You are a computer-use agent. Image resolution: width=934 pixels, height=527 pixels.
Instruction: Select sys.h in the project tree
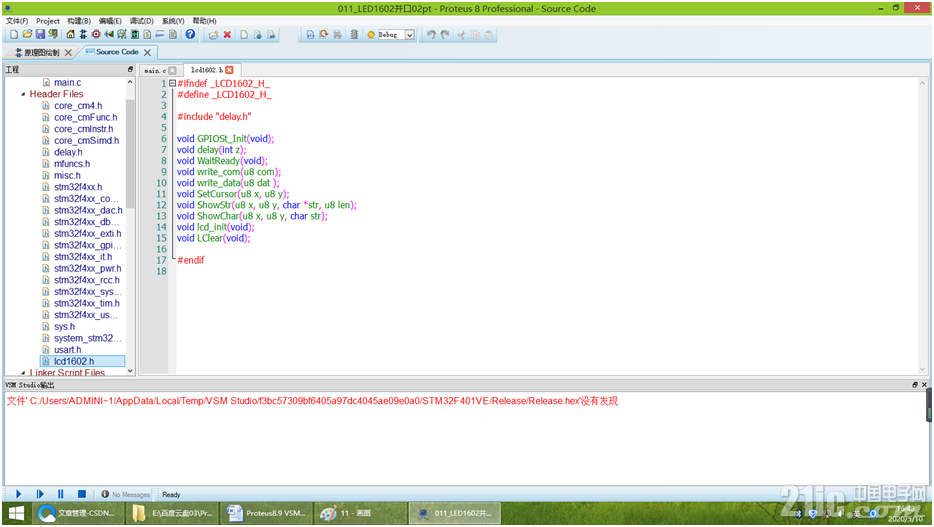64,326
